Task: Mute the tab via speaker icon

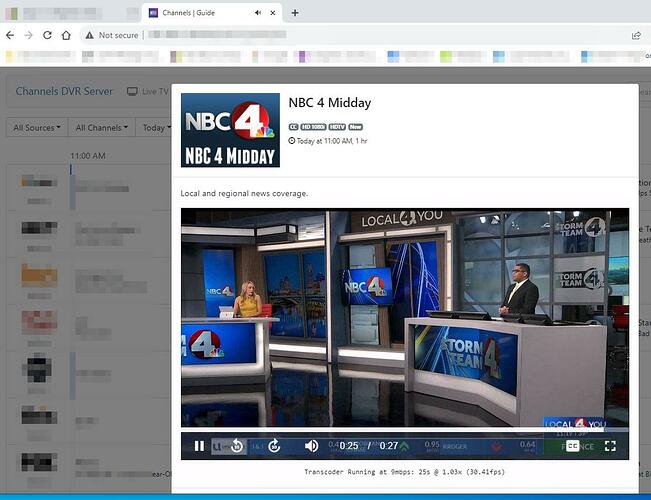Action: coord(259,13)
